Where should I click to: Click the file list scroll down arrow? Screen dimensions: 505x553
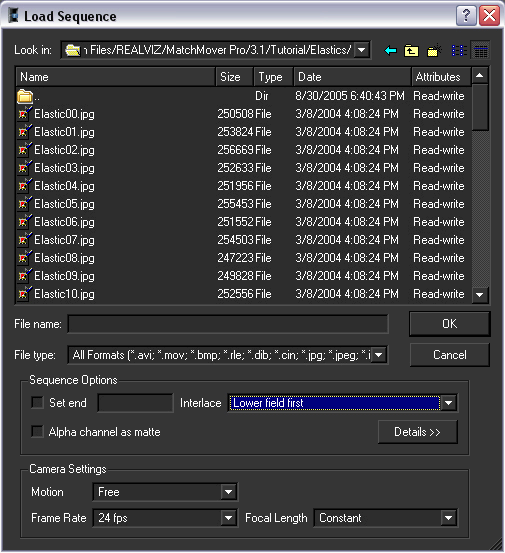point(480,294)
